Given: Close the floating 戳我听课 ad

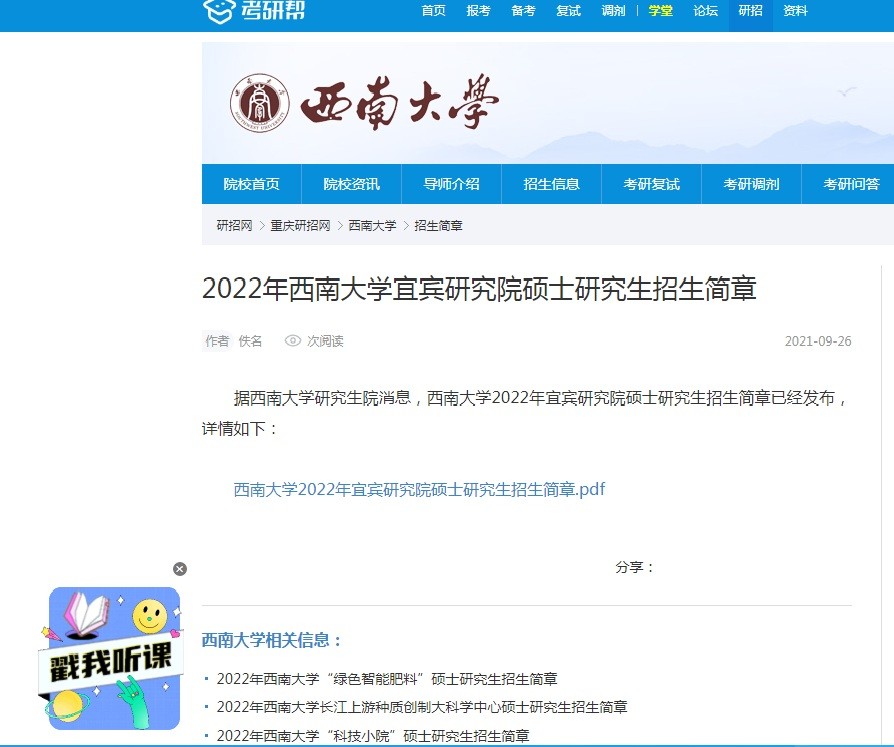Looking at the screenshot, I should 180,569.
